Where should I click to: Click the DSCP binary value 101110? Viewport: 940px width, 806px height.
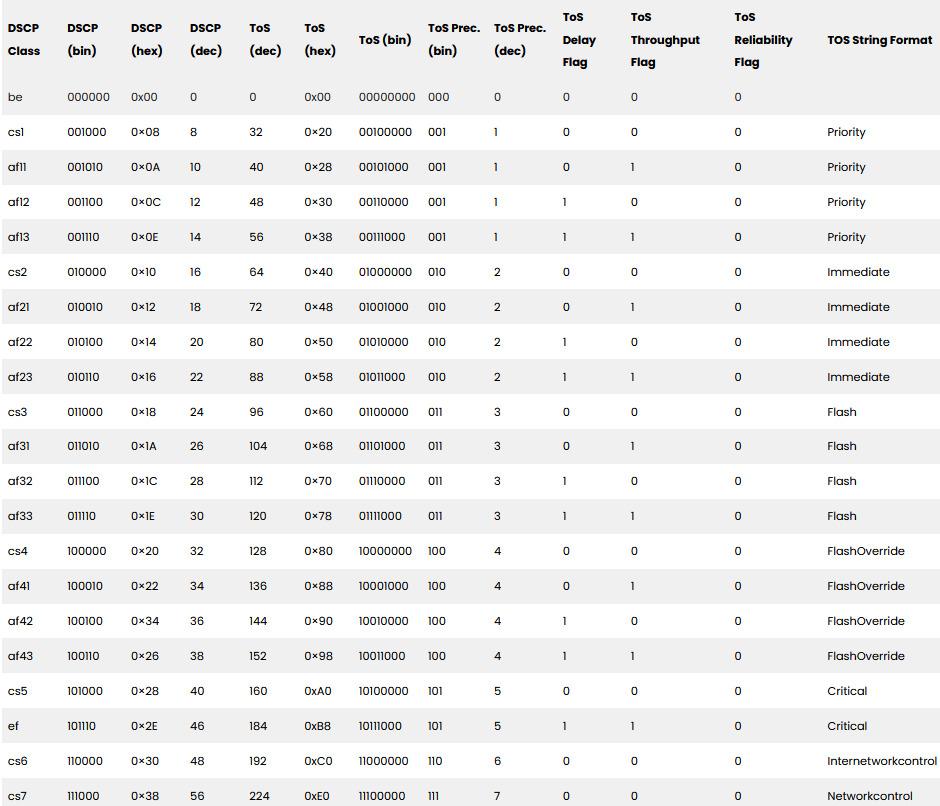[82, 726]
